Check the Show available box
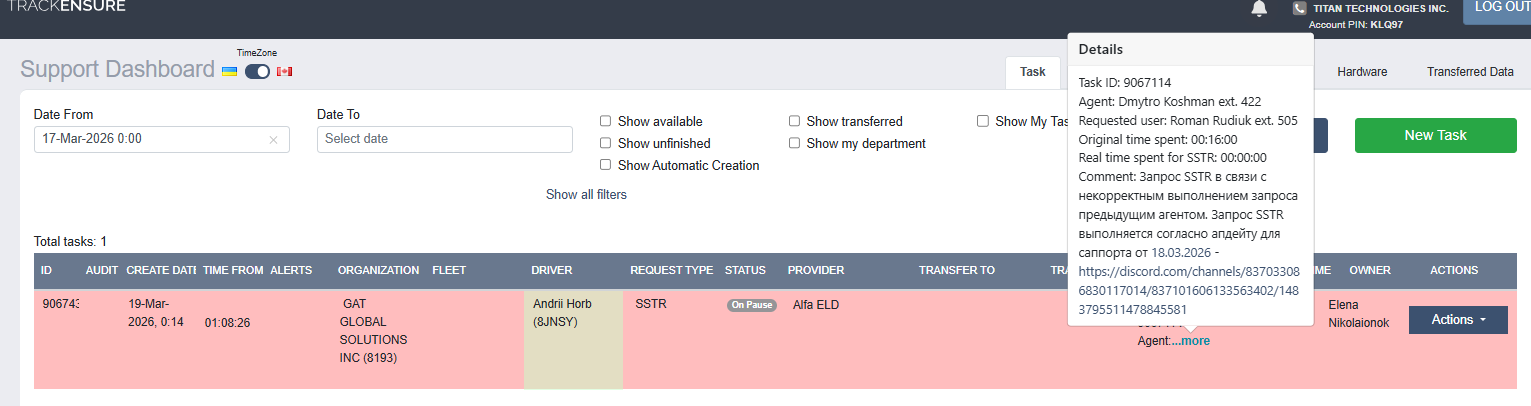The height and width of the screenshot is (406, 1531). pyautogui.click(x=605, y=122)
